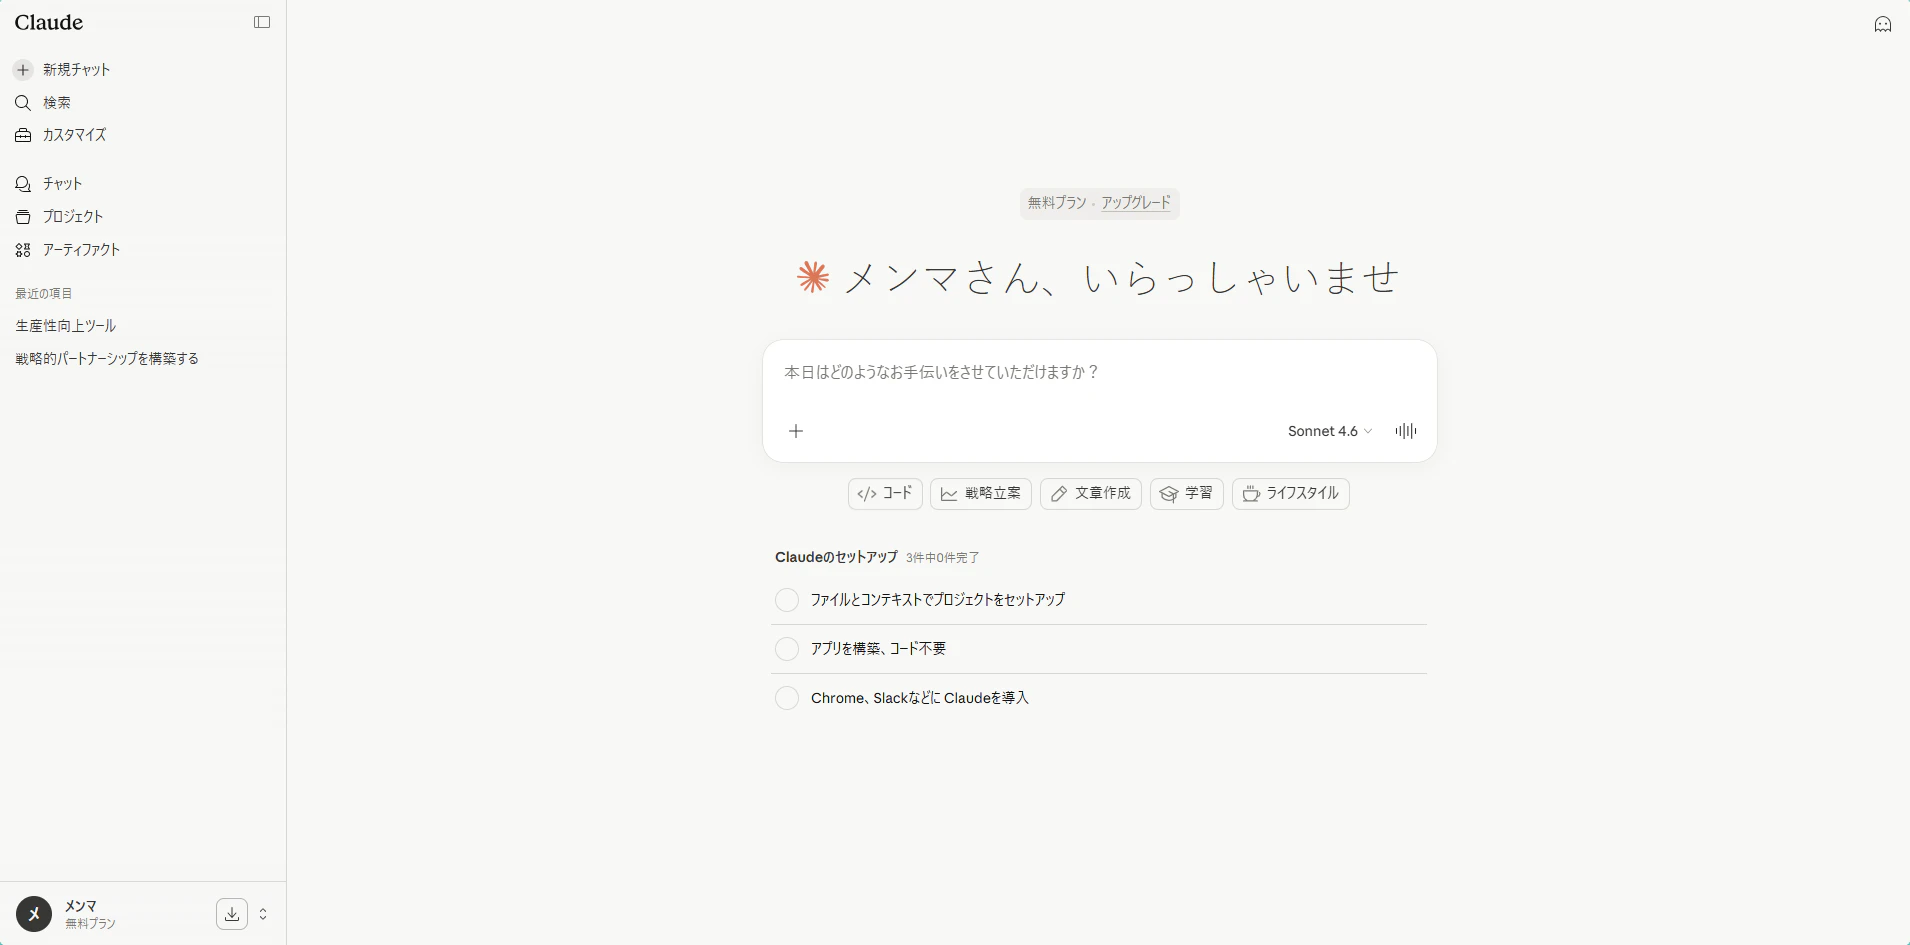Collapse the sidebar with the panel icon

pos(262,22)
